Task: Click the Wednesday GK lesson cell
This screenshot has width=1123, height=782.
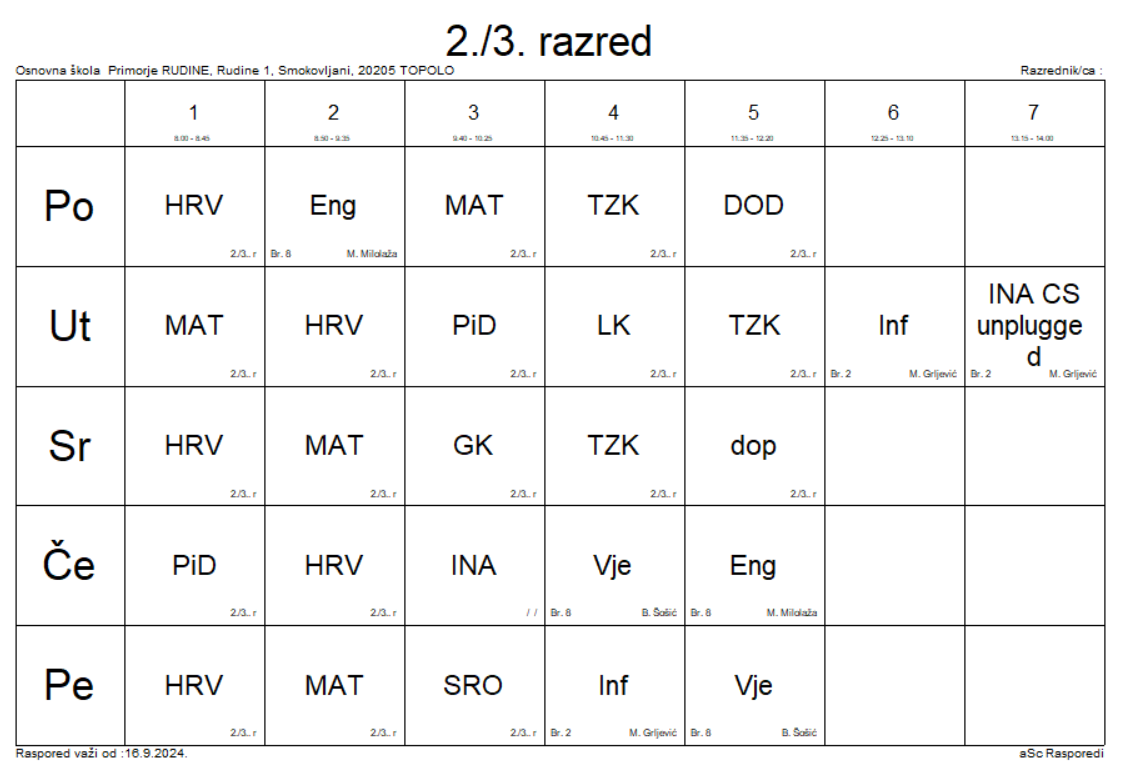Action: click(474, 446)
